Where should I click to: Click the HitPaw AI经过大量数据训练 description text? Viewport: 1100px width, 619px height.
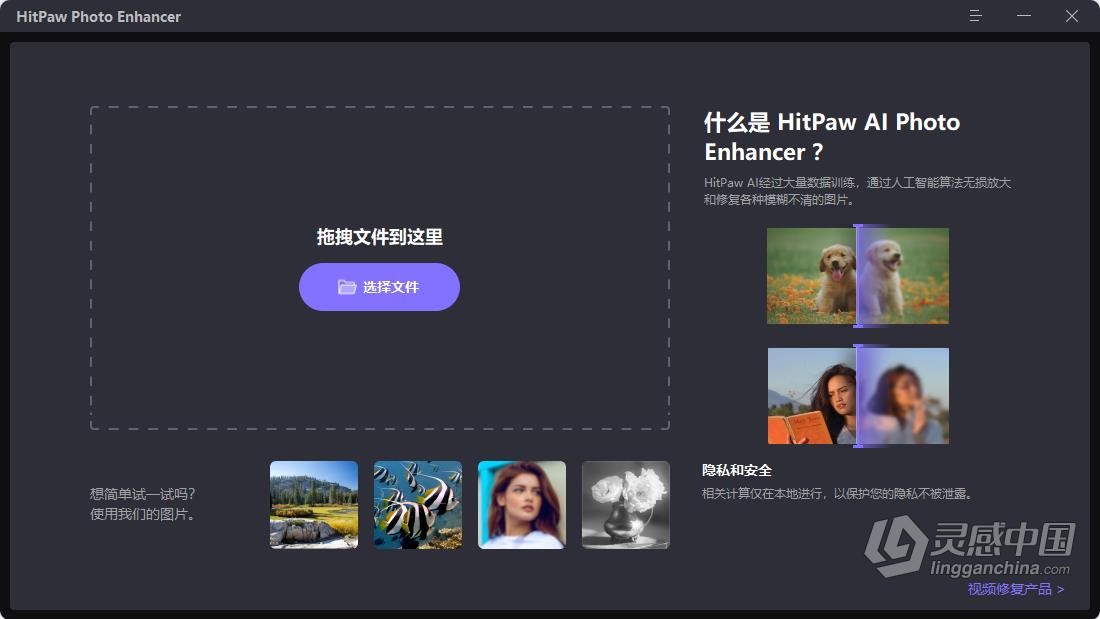[x=857, y=191]
